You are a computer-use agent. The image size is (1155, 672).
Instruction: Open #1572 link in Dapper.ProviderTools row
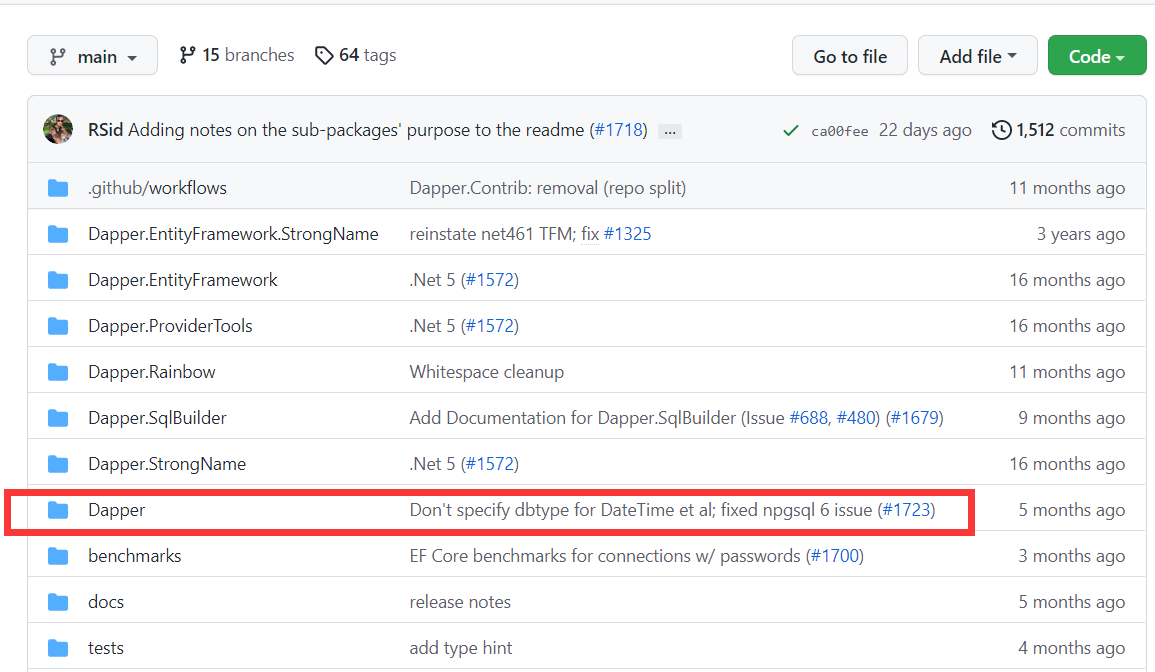pos(490,326)
